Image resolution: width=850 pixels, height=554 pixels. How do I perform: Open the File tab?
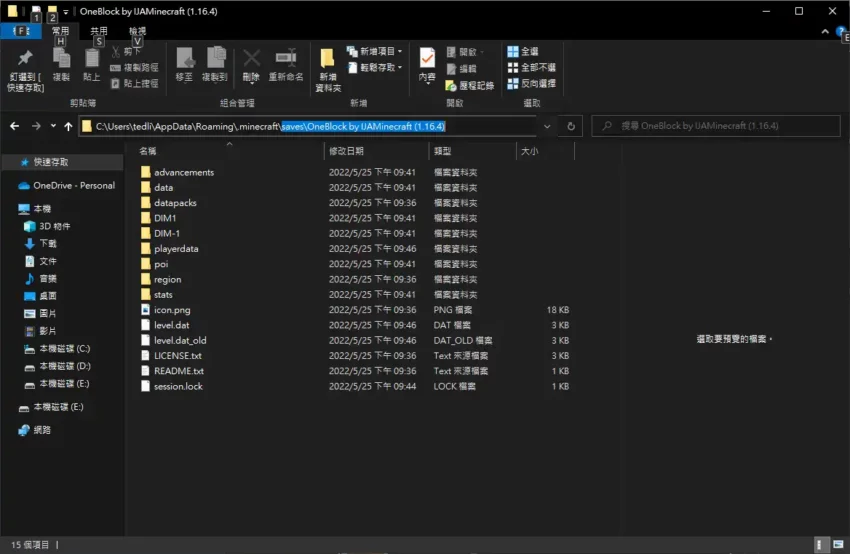[x=21, y=31]
